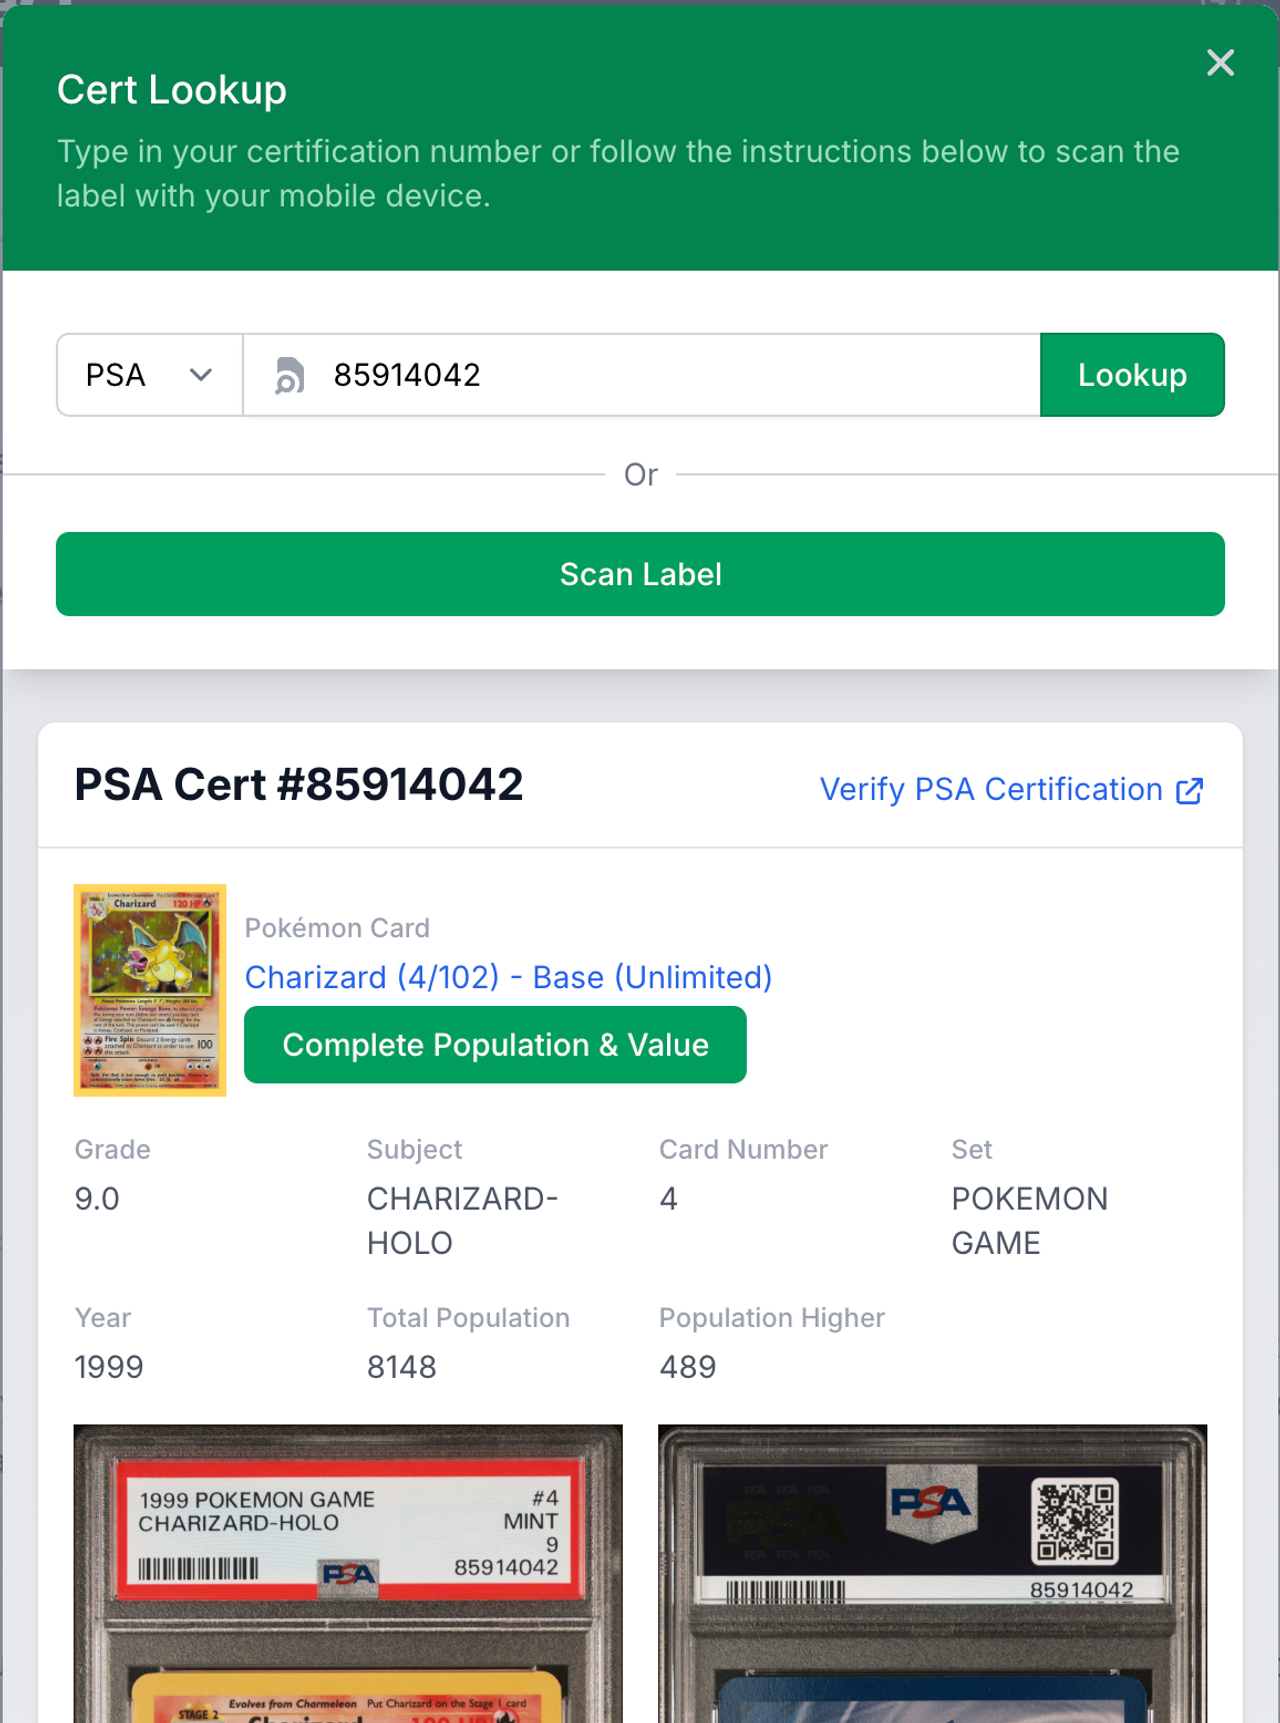Click the external link icon beside Verify
Screen dimensions: 1280x1723
(x=1189, y=791)
